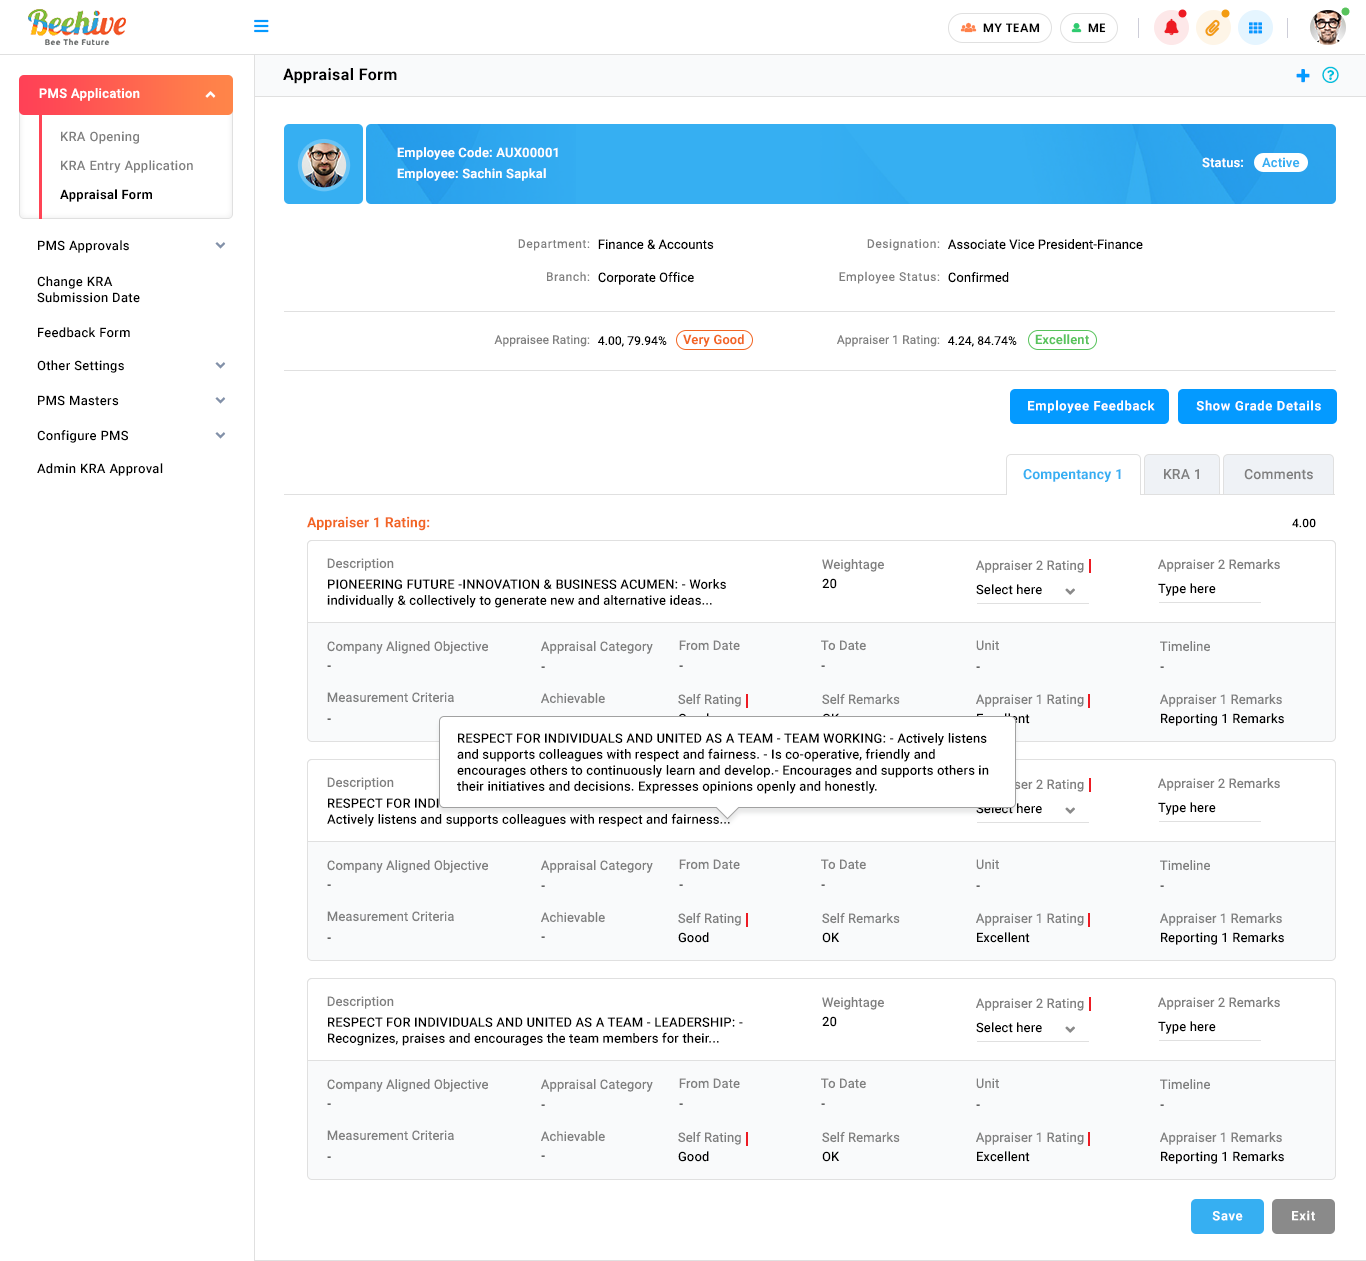Collapse the PMS Application section
1366x1261 pixels.
(x=210, y=95)
